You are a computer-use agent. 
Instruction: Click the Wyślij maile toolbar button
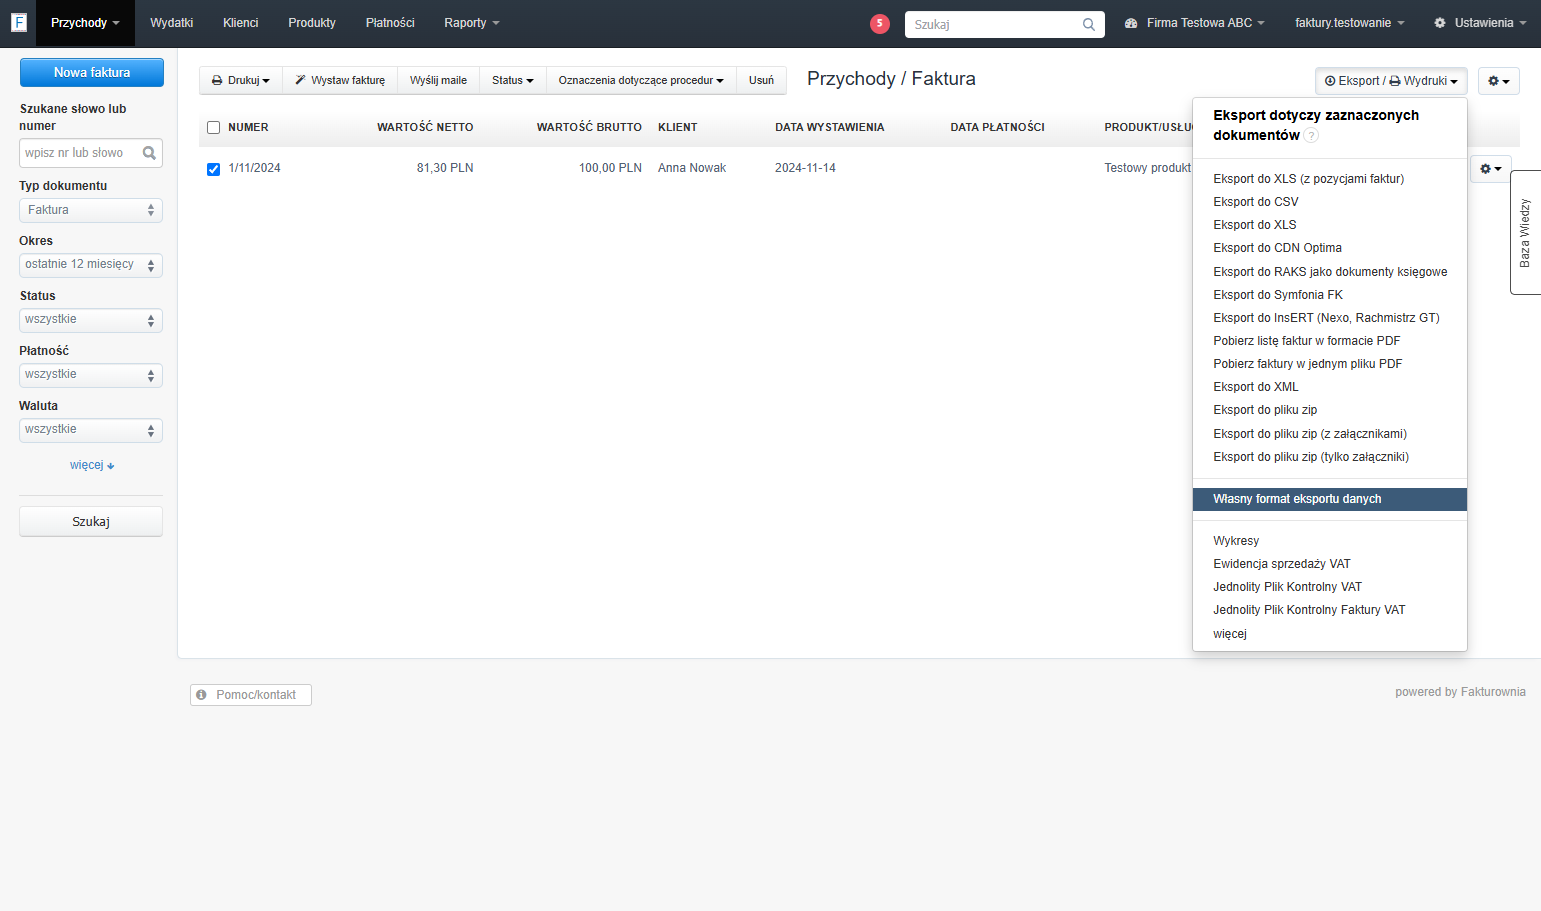click(438, 80)
